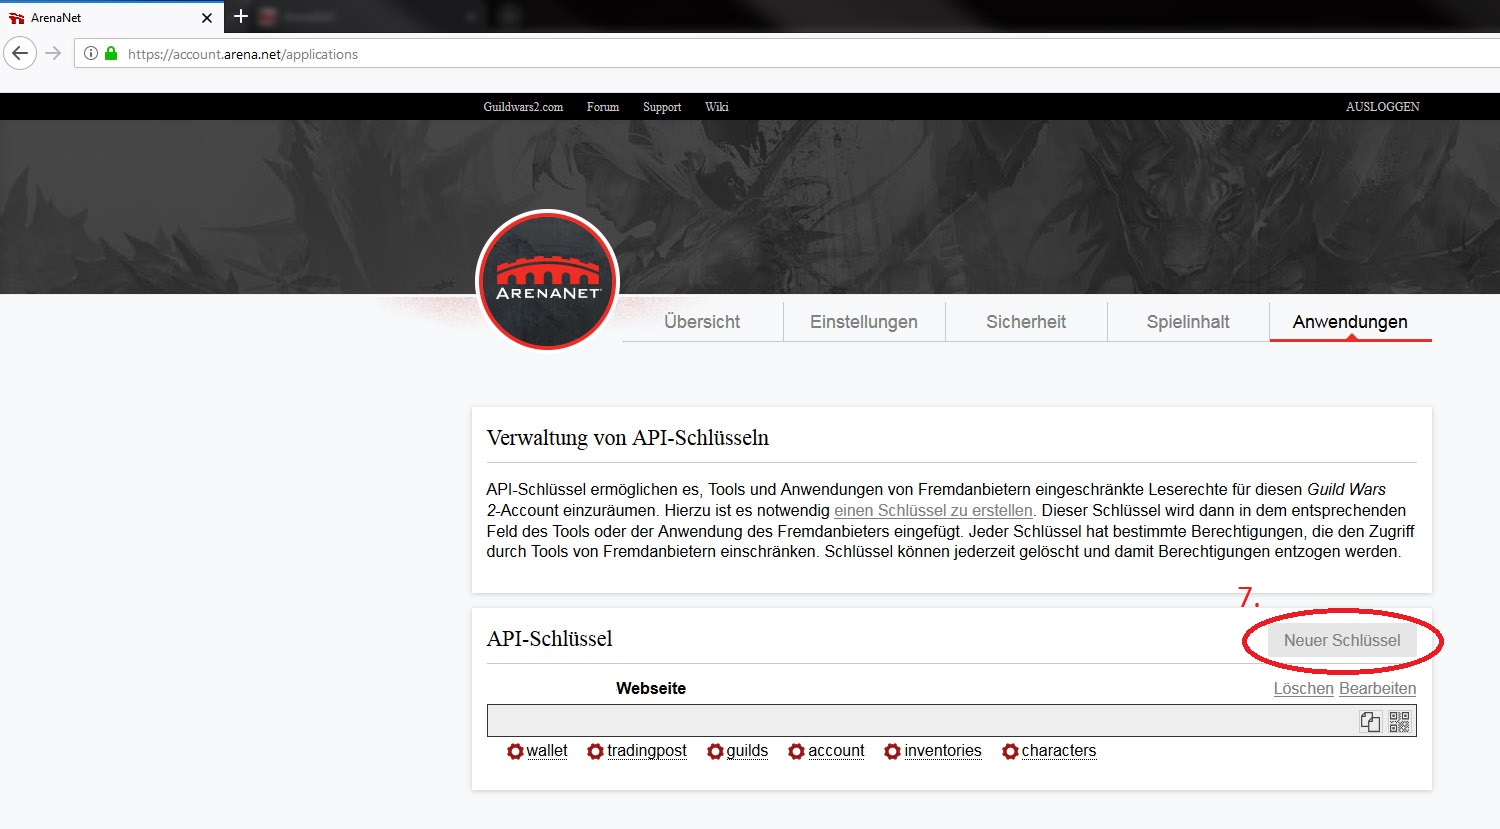1500x829 pixels.
Task: Click the Löschen link for the key
Action: click(x=1304, y=688)
